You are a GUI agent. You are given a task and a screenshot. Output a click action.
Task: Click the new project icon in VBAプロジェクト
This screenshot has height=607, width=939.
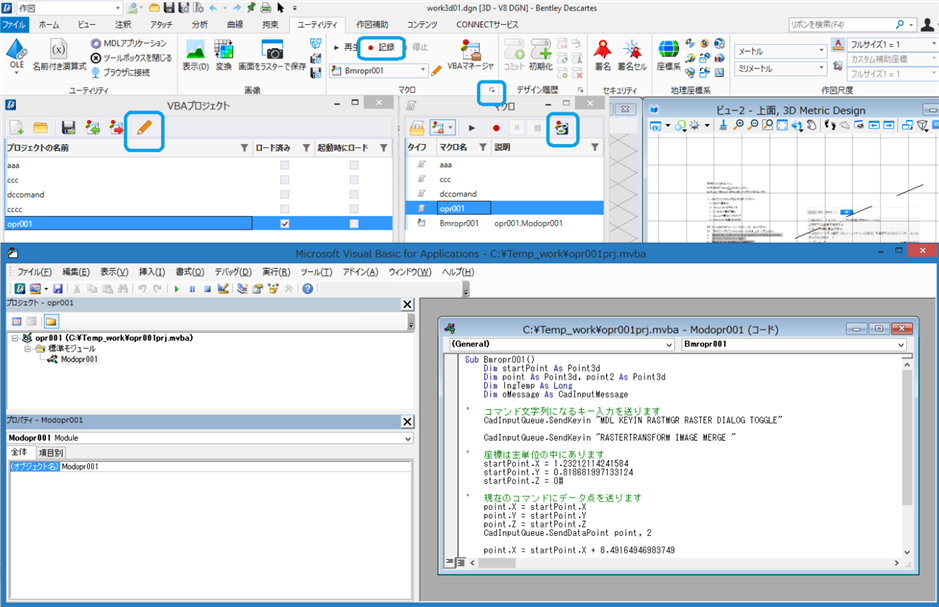tap(16, 128)
